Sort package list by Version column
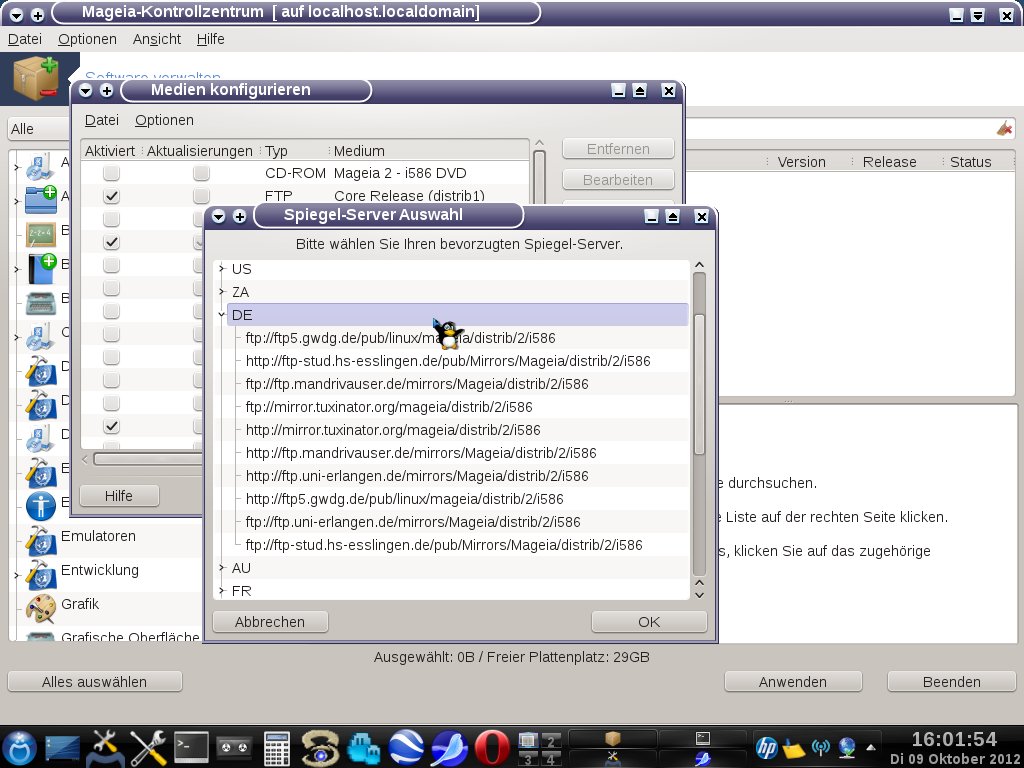Image resolution: width=1024 pixels, height=768 pixels. [x=801, y=162]
